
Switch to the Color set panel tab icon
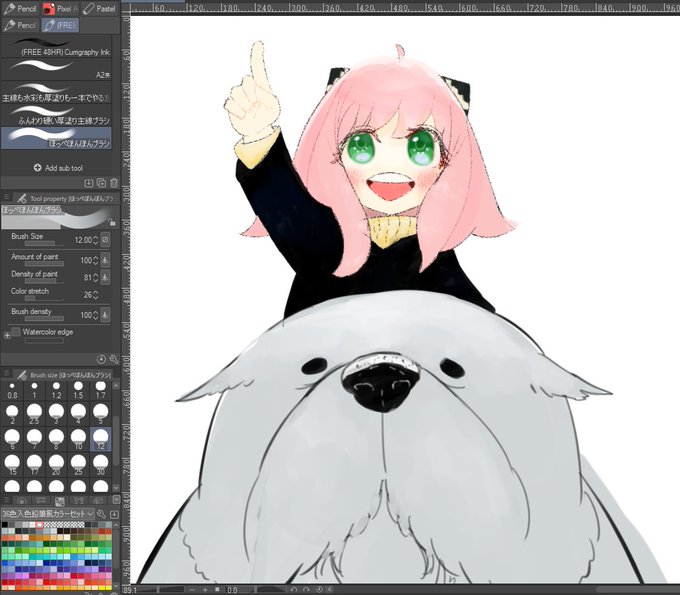click(59, 501)
